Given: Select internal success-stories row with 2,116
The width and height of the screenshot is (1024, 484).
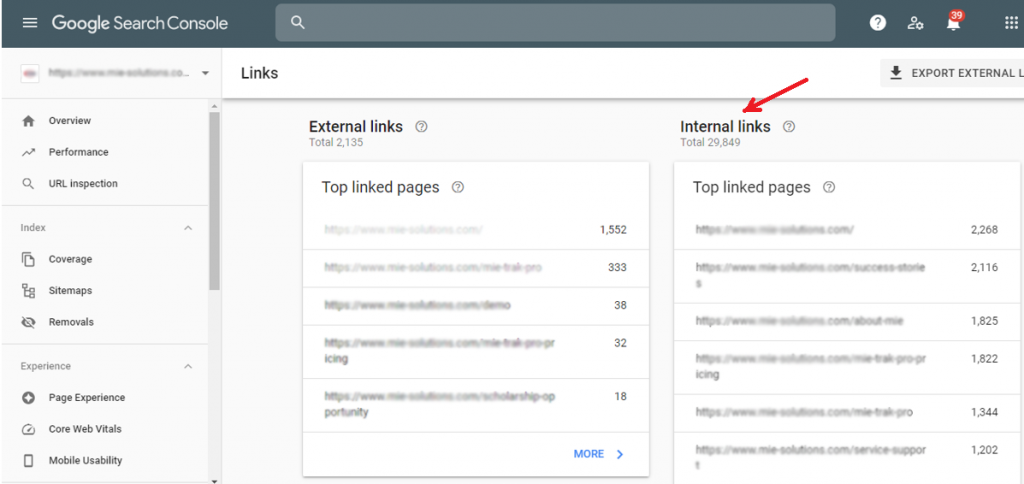Looking at the screenshot, I should (x=848, y=276).
